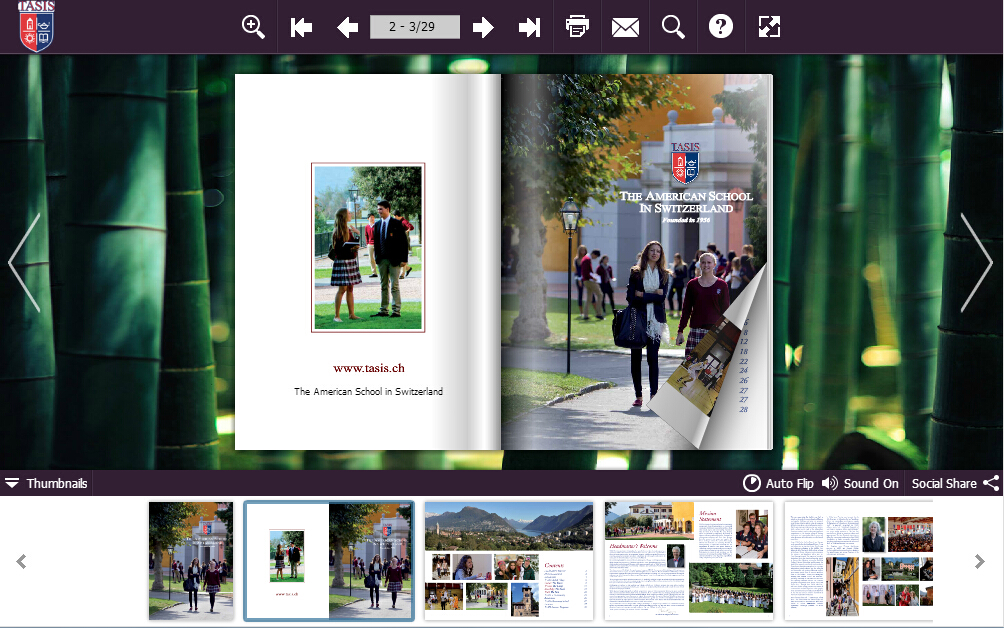Open the cover page thumbnail

point(191,561)
